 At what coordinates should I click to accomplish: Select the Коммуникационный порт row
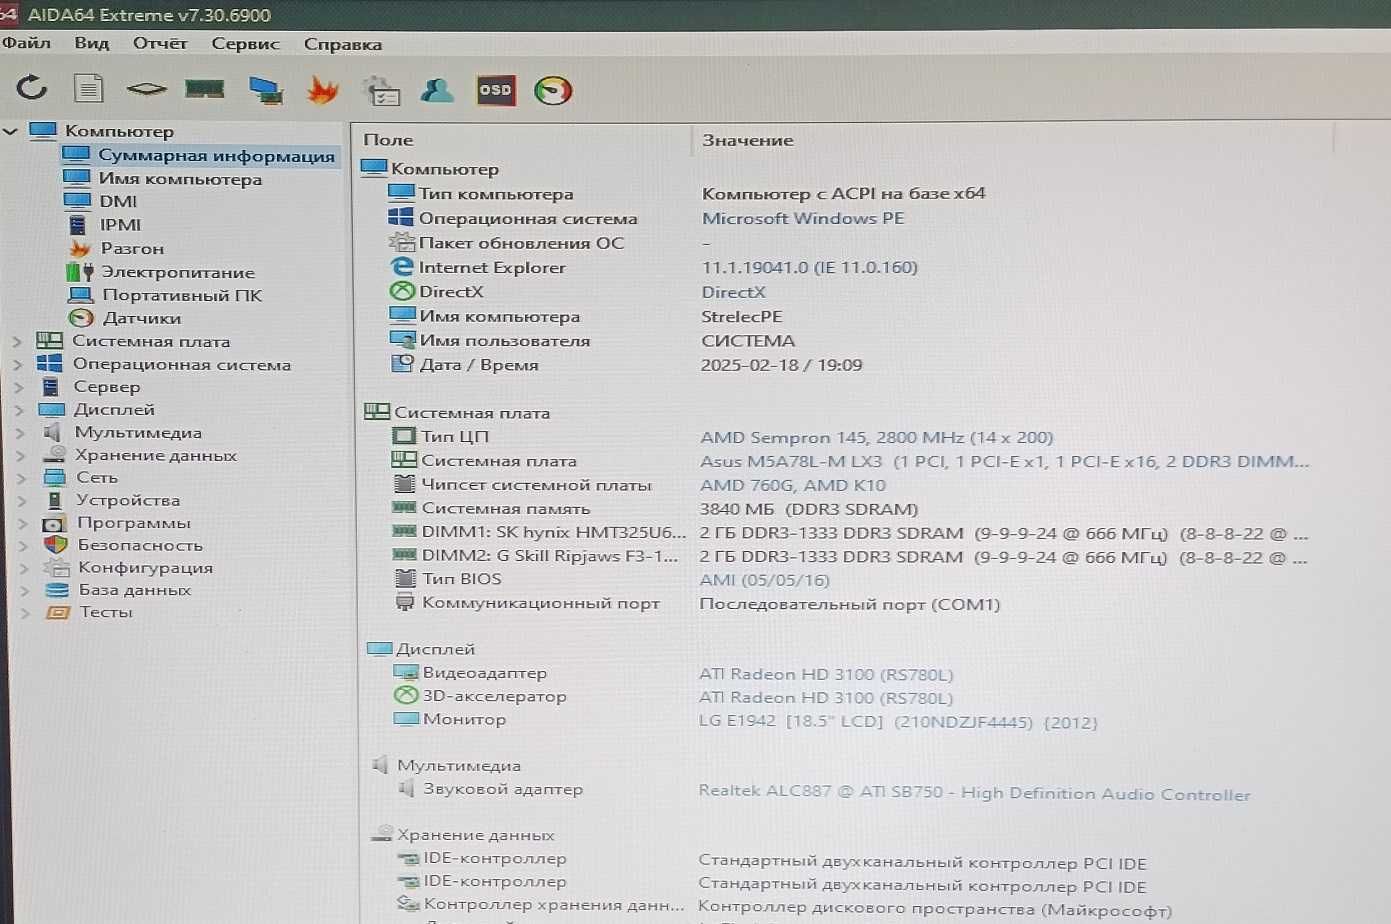(x=696, y=603)
